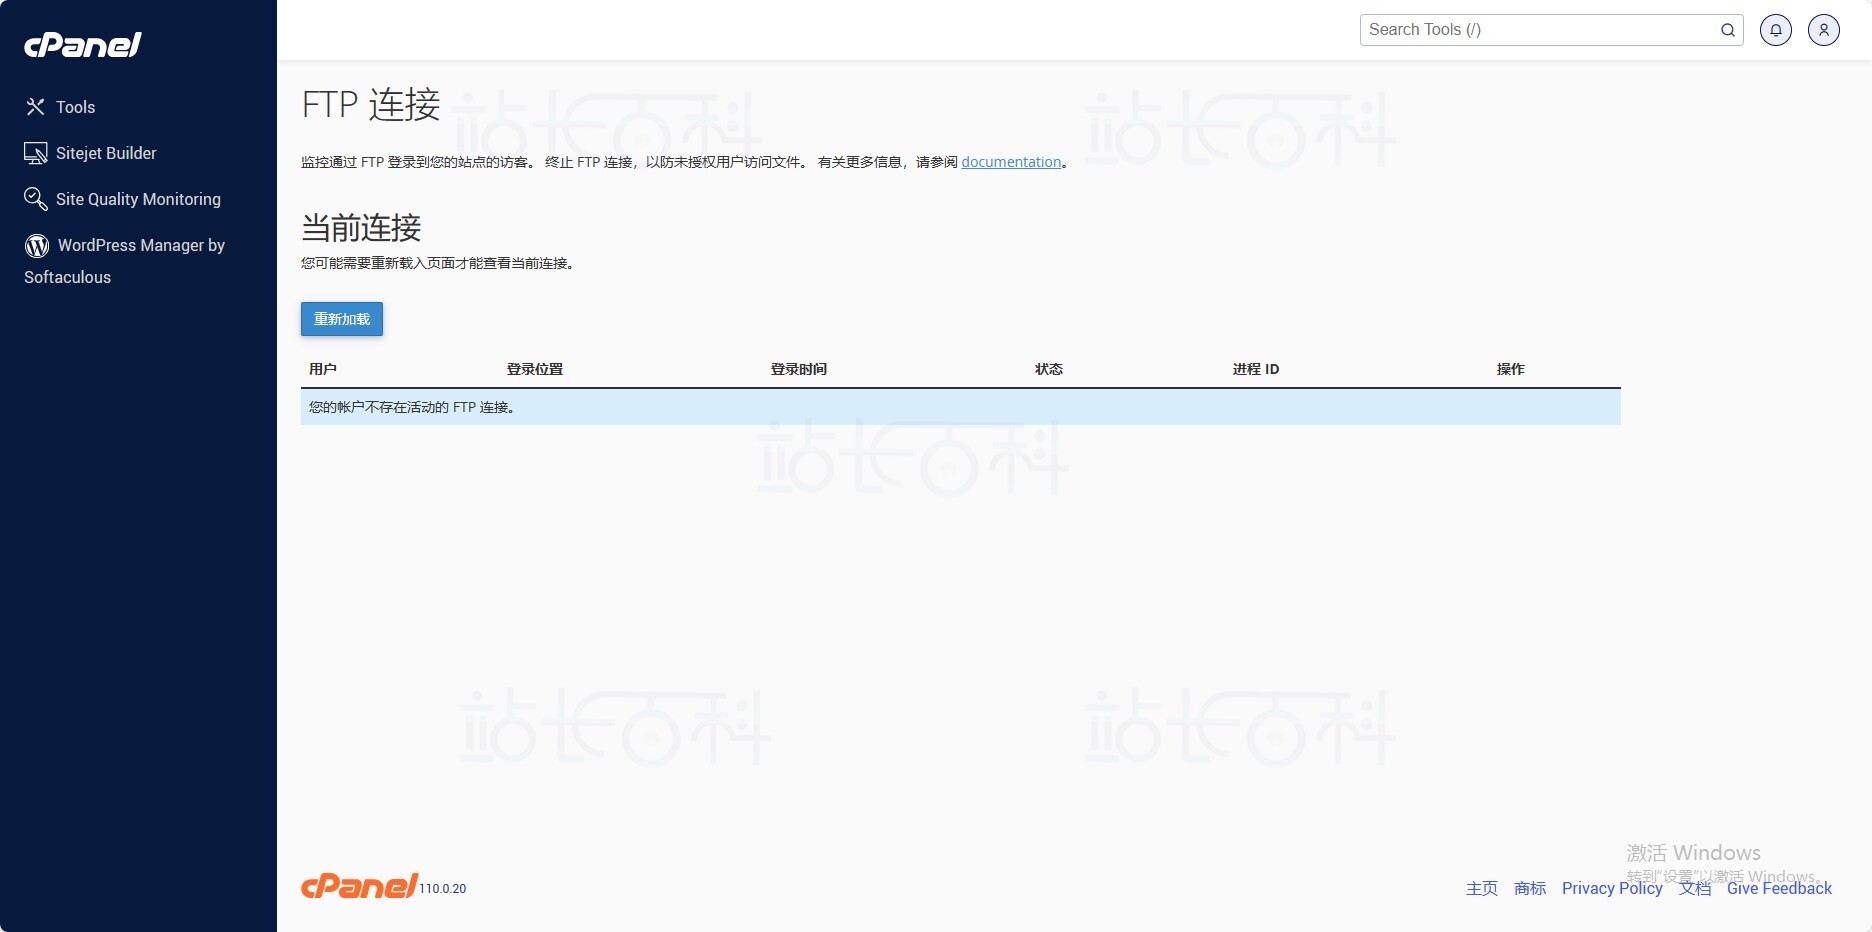Click the cPanel logo in the footer
The width and height of the screenshot is (1872, 932).
click(x=359, y=885)
